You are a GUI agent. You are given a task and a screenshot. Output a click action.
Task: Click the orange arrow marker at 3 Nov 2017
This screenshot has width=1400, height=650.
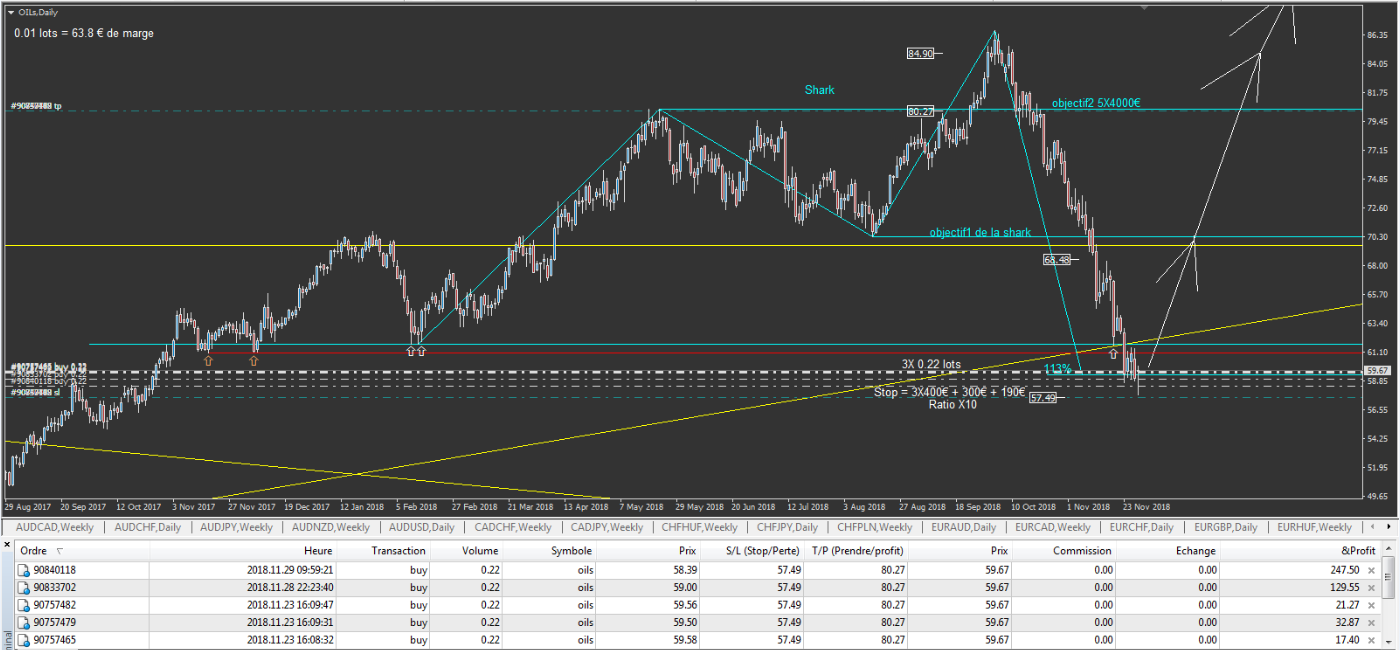tap(207, 360)
